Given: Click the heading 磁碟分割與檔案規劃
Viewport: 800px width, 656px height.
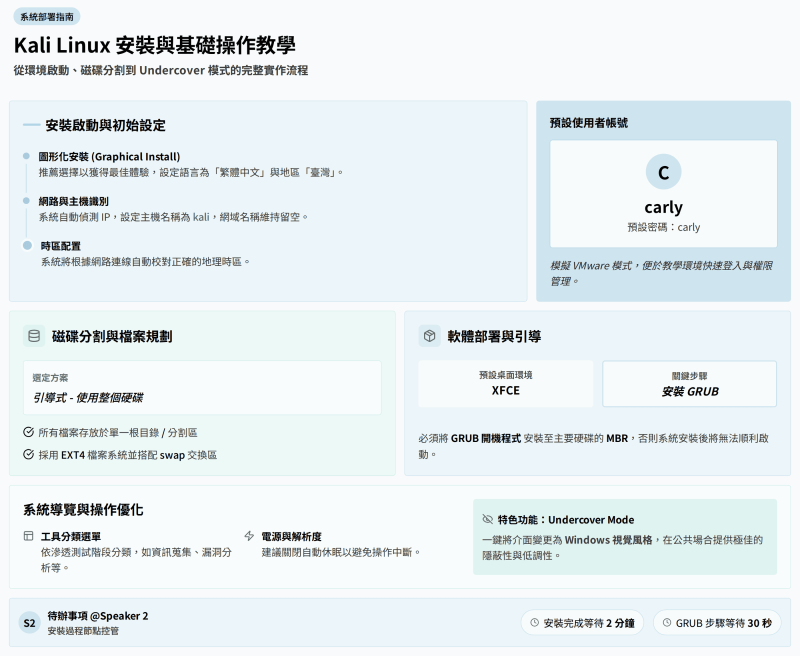Looking at the screenshot, I should [x=112, y=336].
